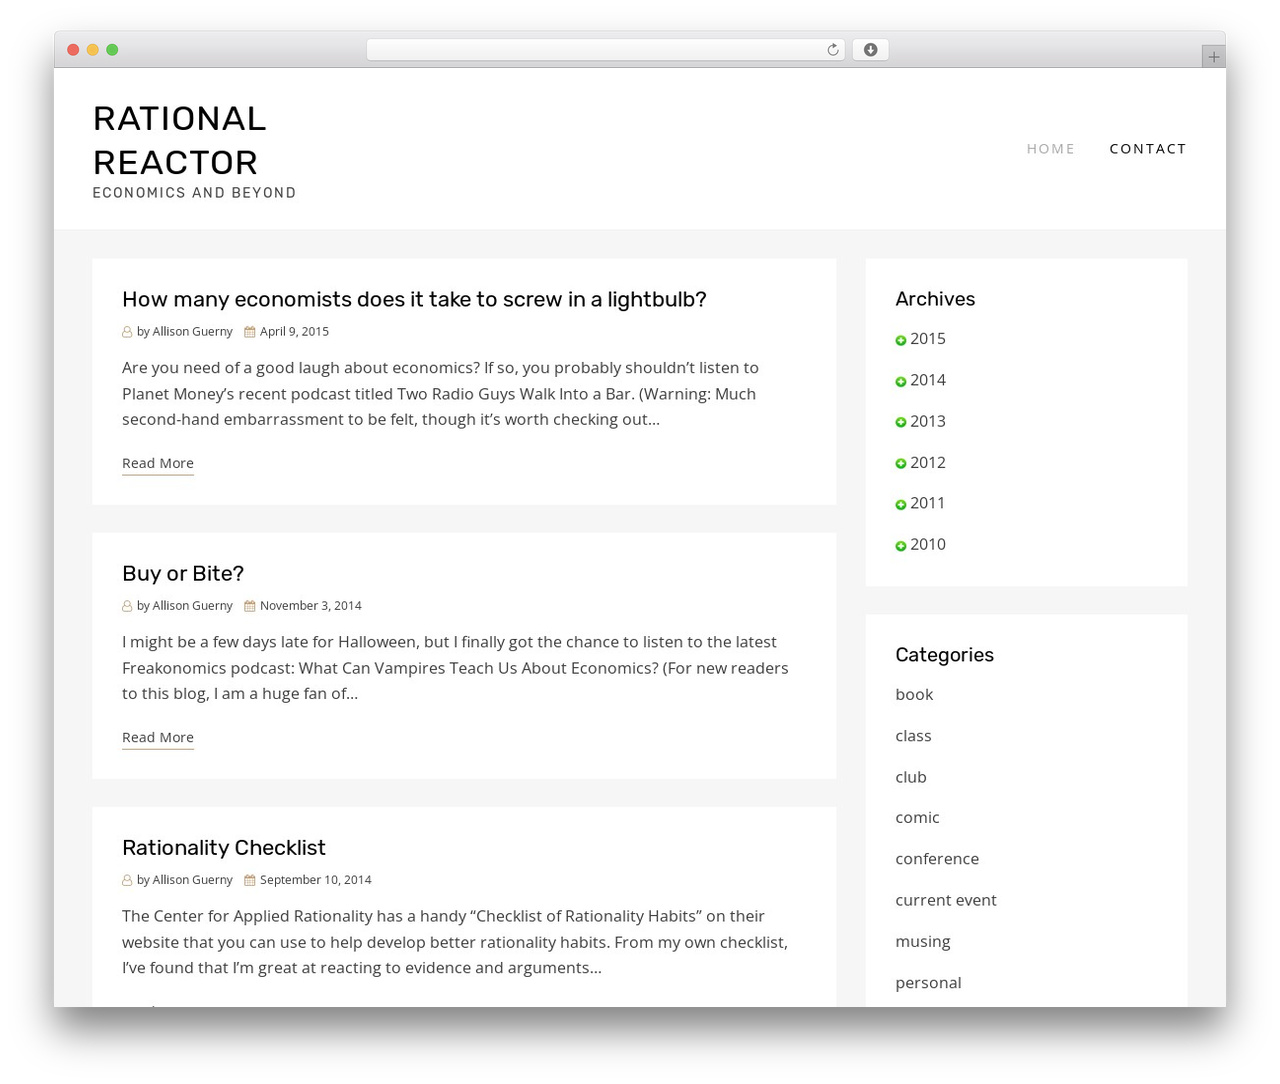Open the lightbulb economists post title

(414, 299)
